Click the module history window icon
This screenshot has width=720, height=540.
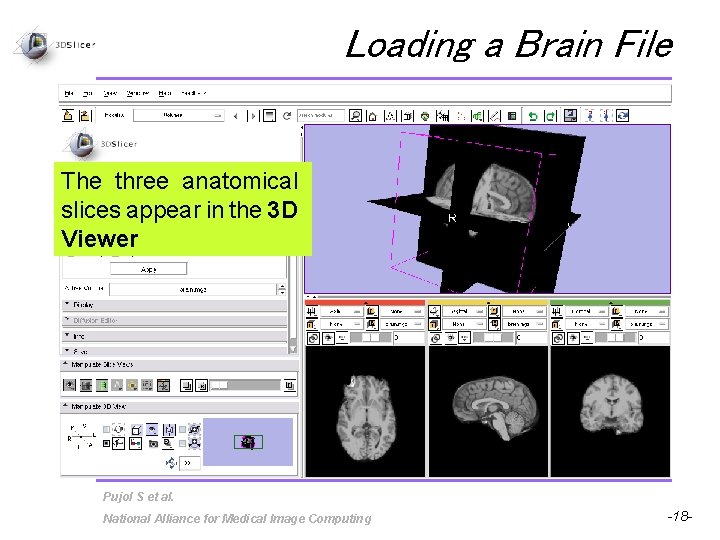tap(270, 116)
